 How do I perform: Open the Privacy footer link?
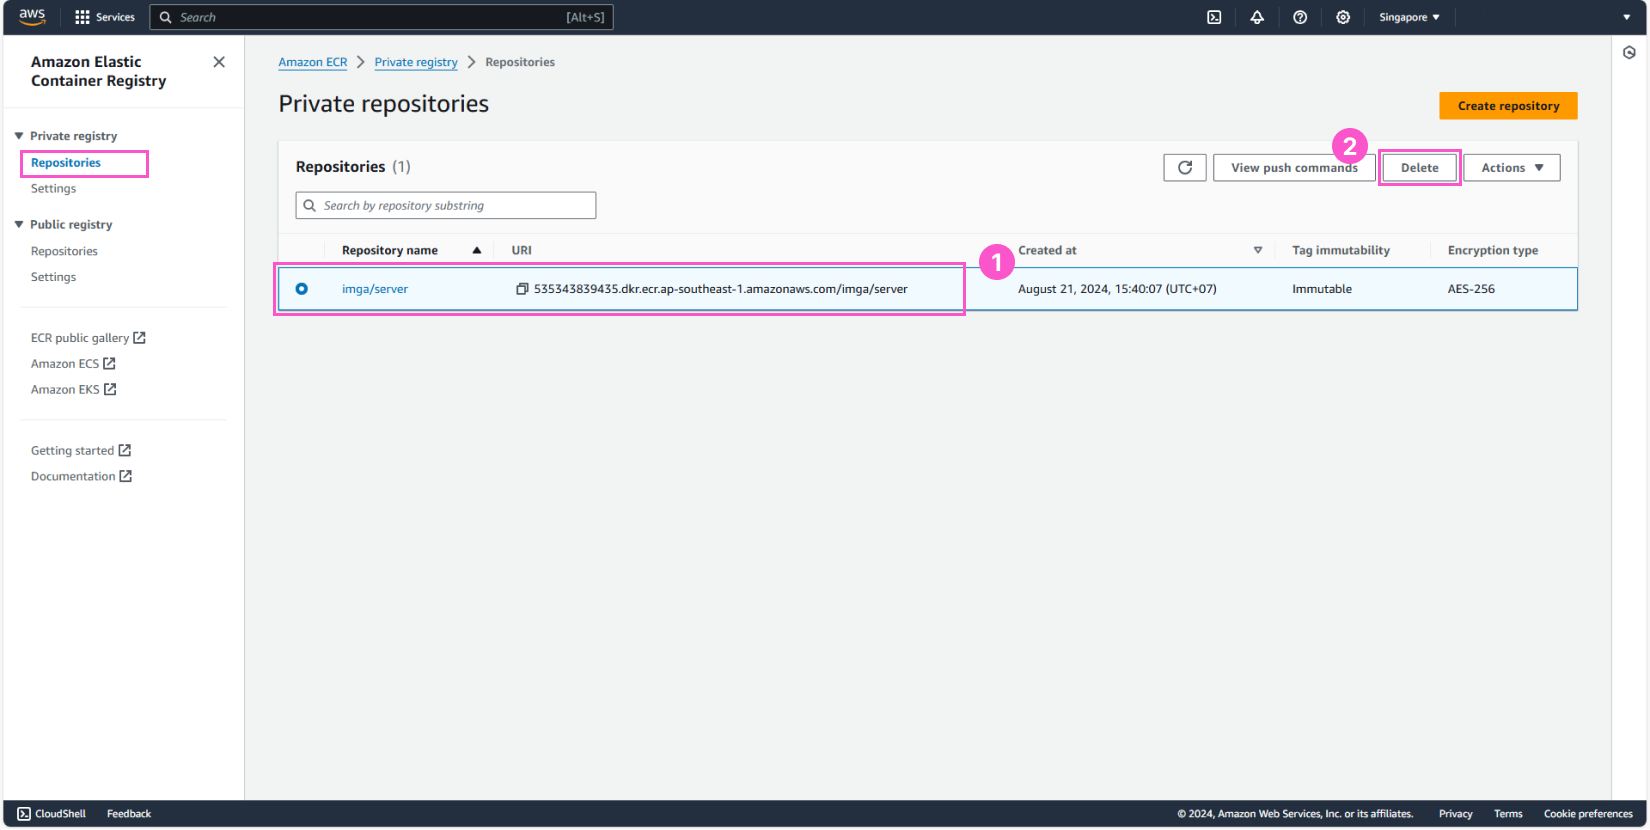tap(1455, 814)
